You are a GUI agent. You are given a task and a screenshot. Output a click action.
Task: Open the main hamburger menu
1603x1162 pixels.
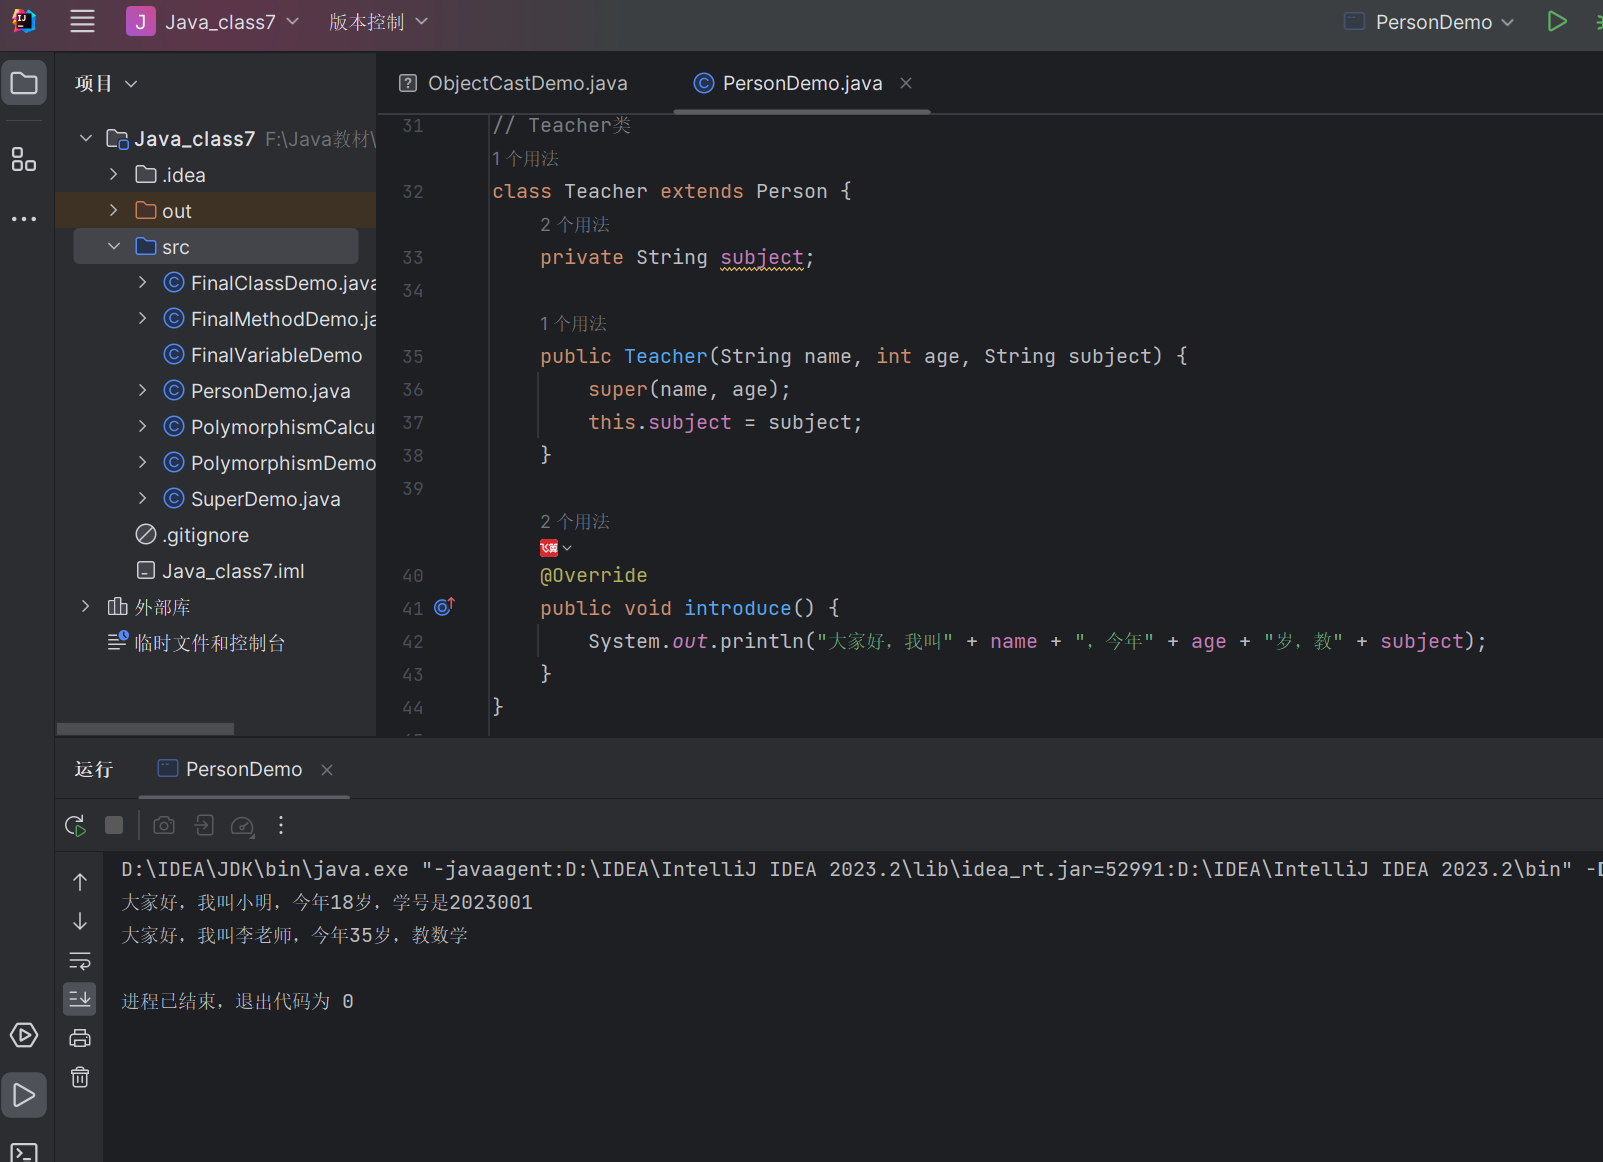point(82,22)
